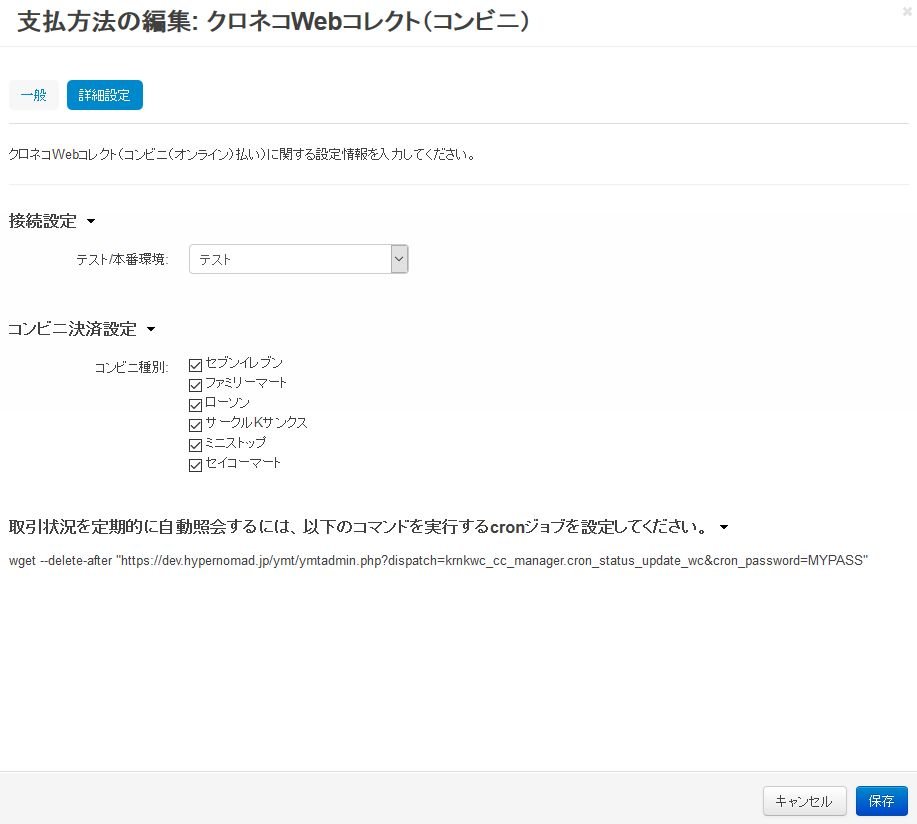Click the テスト/本番環境 label
This screenshot has height=824, width=917.
[x=122, y=259]
